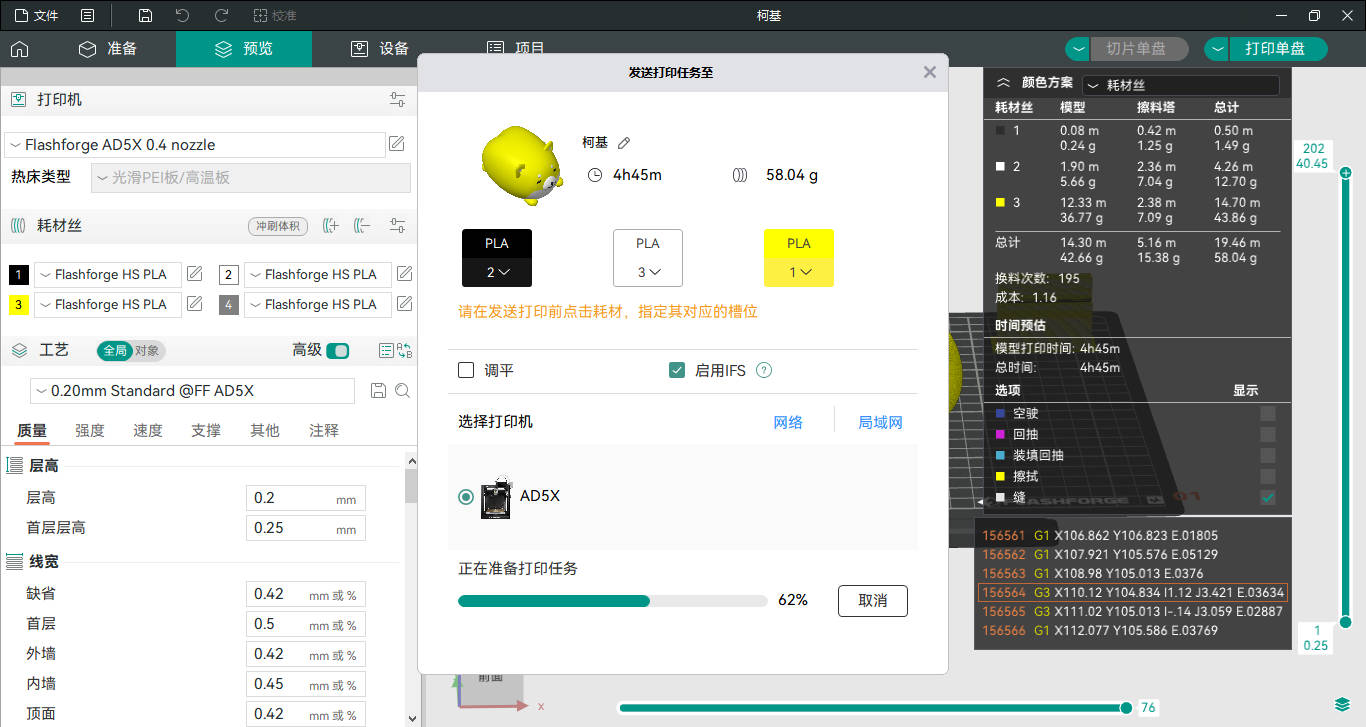Screen dimensions: 1366x727
Task: Open dropdown arrow beside 切片单盘
Action: [1078, 49]
